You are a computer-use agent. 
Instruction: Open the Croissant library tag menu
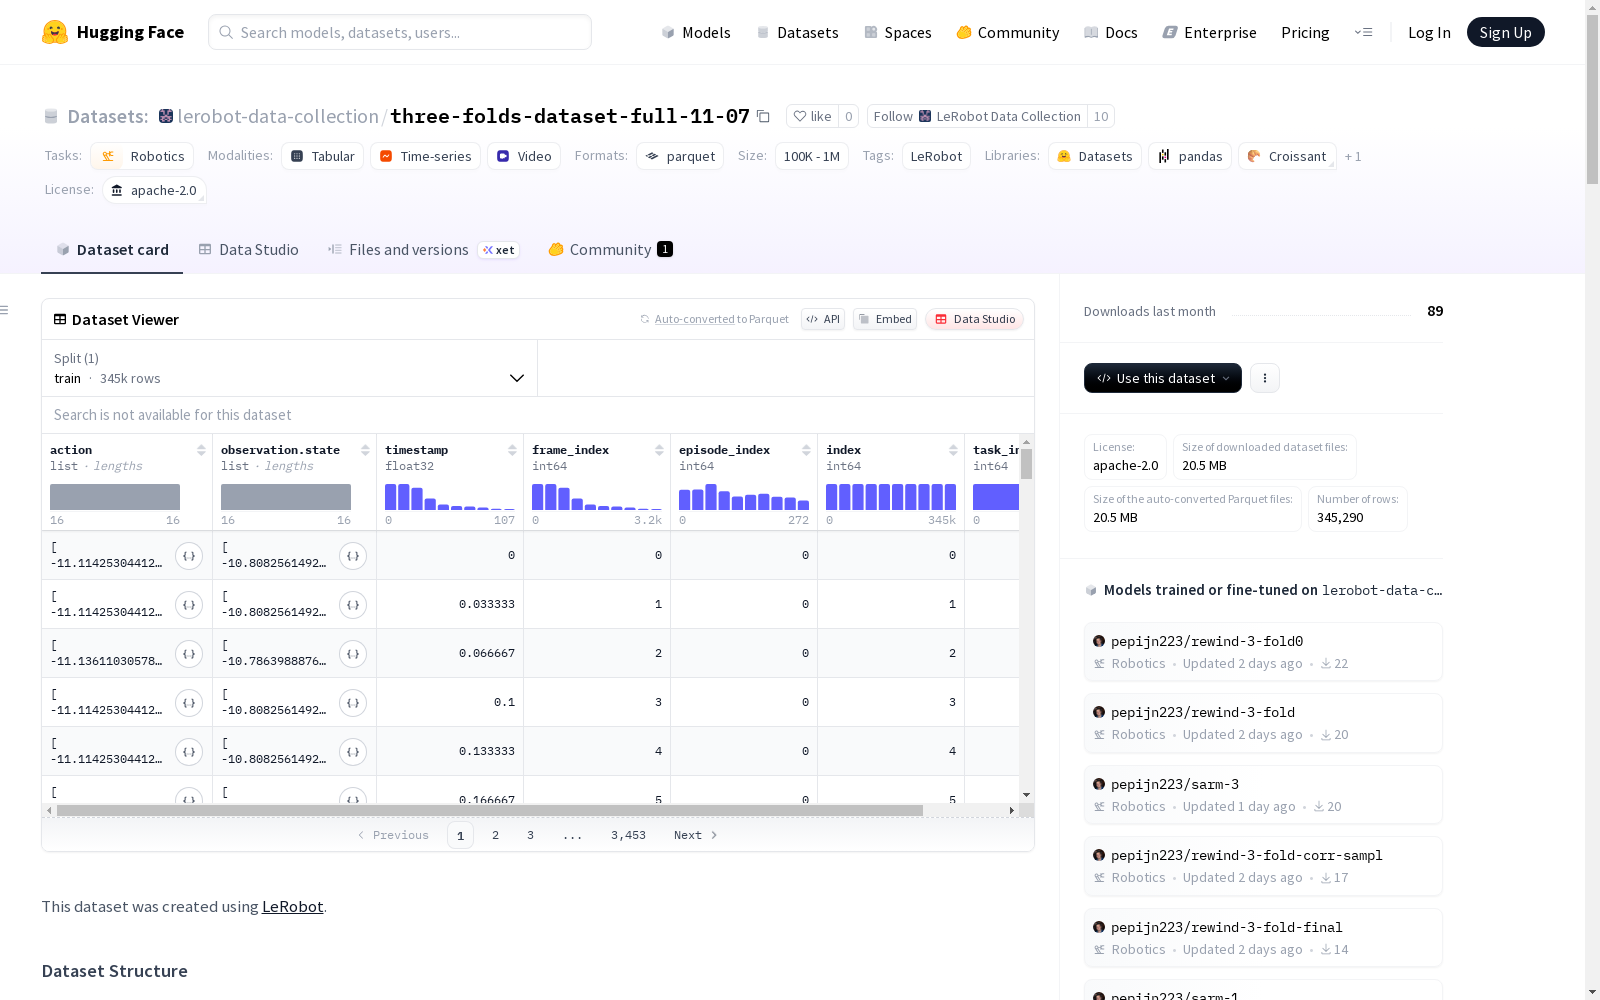pos(1287,156)
